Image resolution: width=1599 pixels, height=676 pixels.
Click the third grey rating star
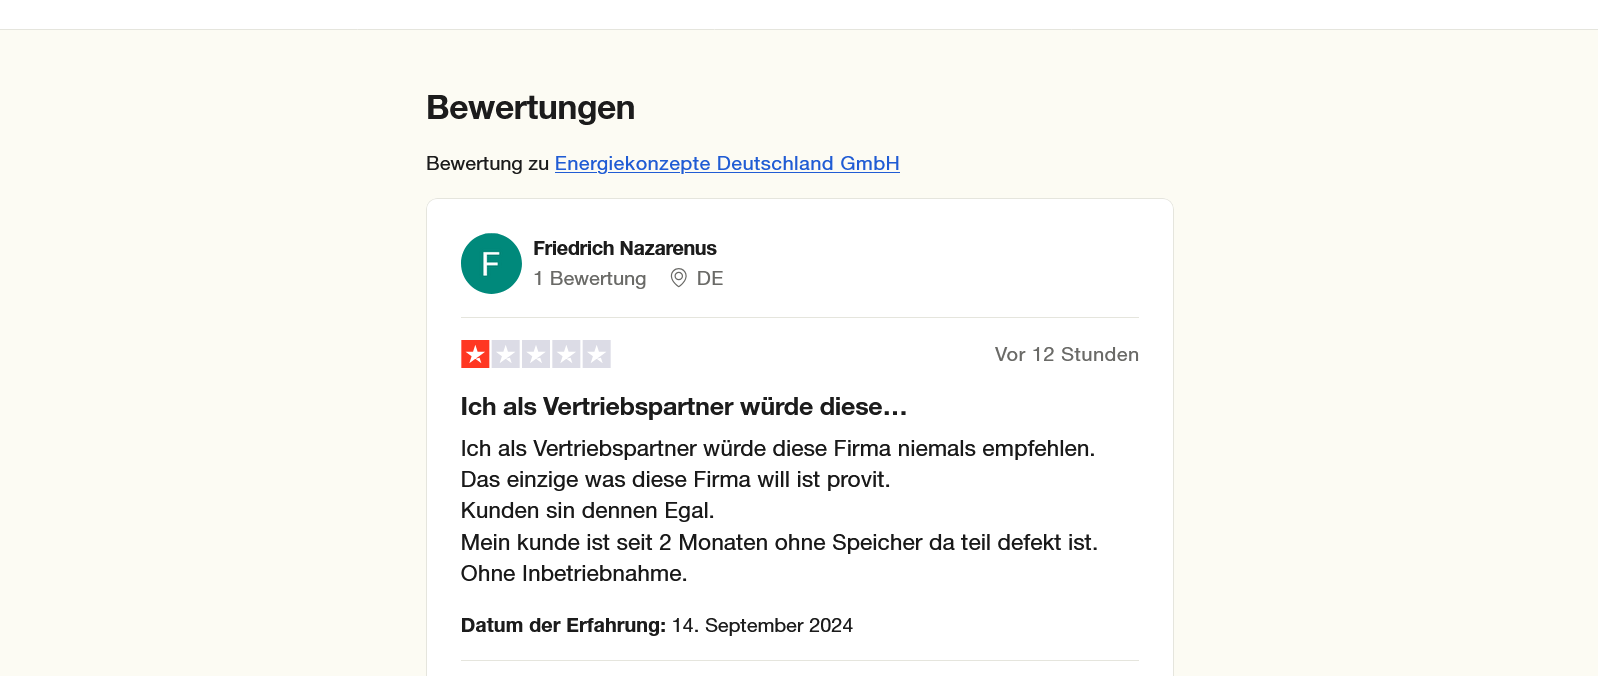[x=536, y=354]
